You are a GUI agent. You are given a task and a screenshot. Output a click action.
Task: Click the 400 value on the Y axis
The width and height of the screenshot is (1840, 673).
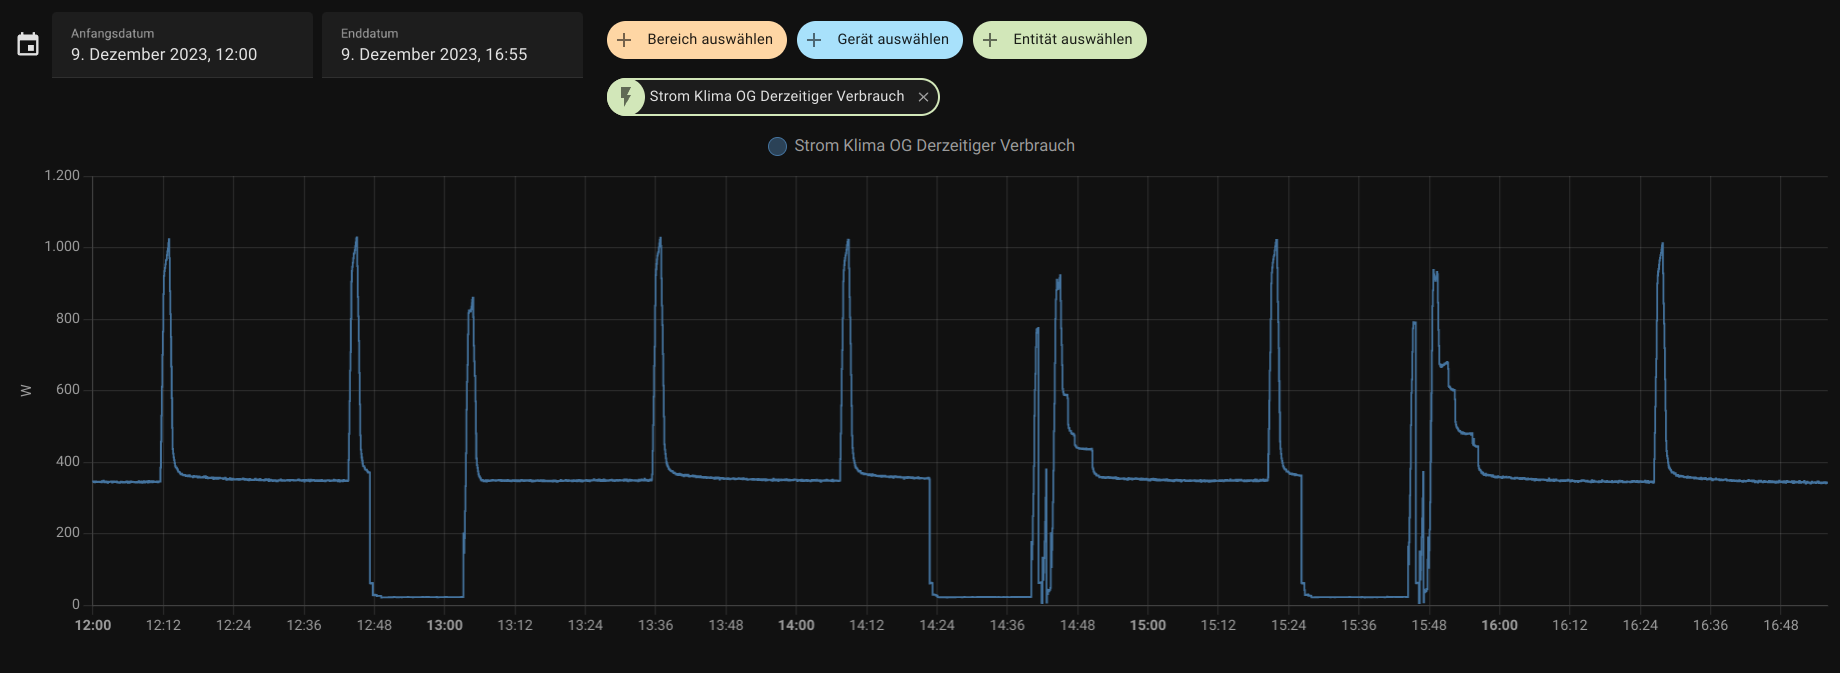pos(68,461)
